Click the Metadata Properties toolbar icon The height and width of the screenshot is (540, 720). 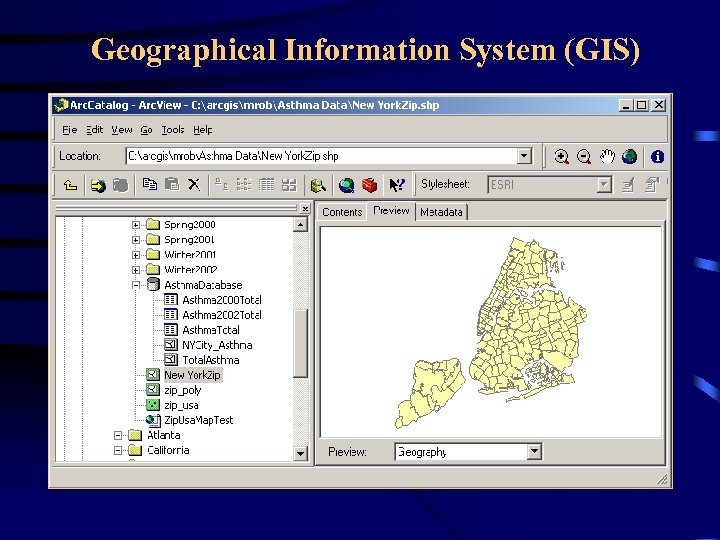click(651, 185)
